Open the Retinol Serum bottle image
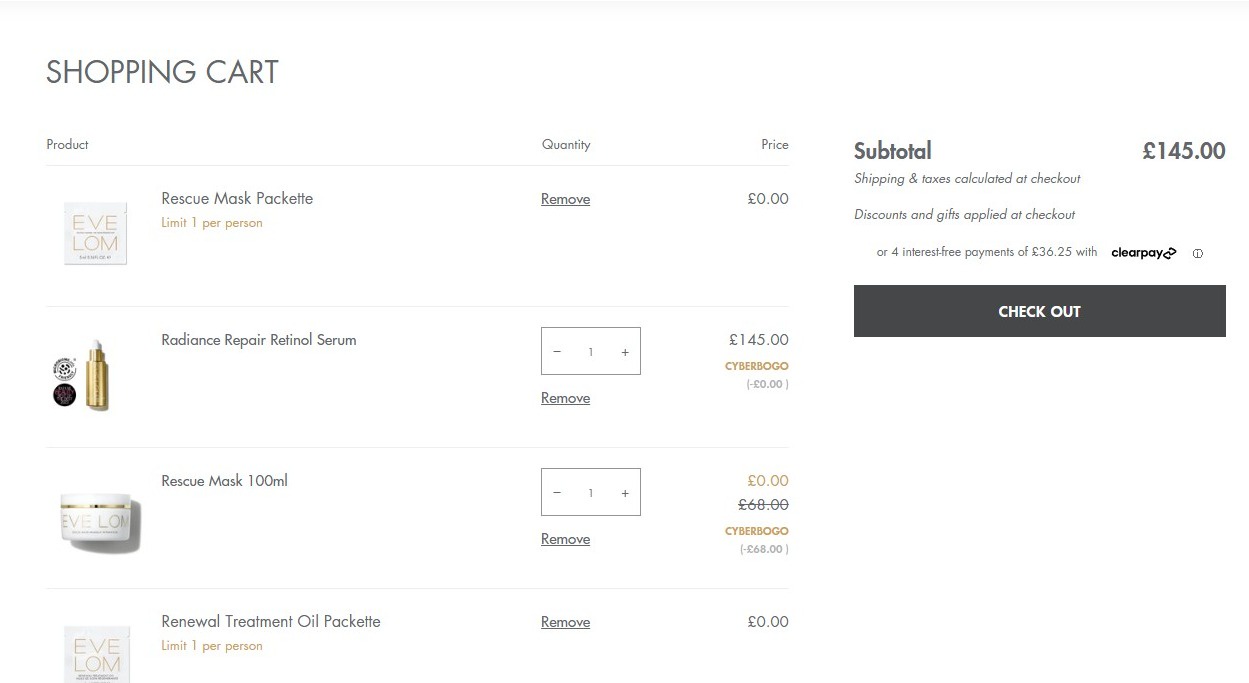 click(x=96, y=375)
